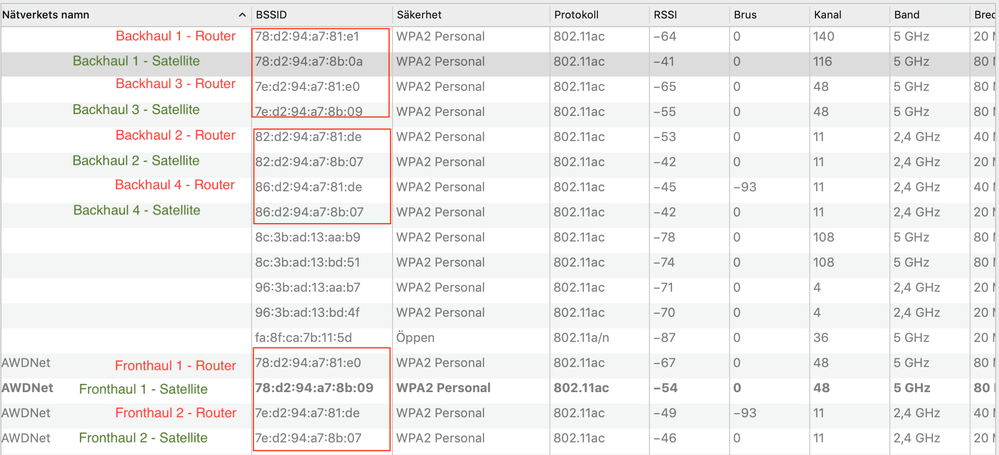999x455 pixels.
Task: Sort by Brus column header
Action: (745, 15)
